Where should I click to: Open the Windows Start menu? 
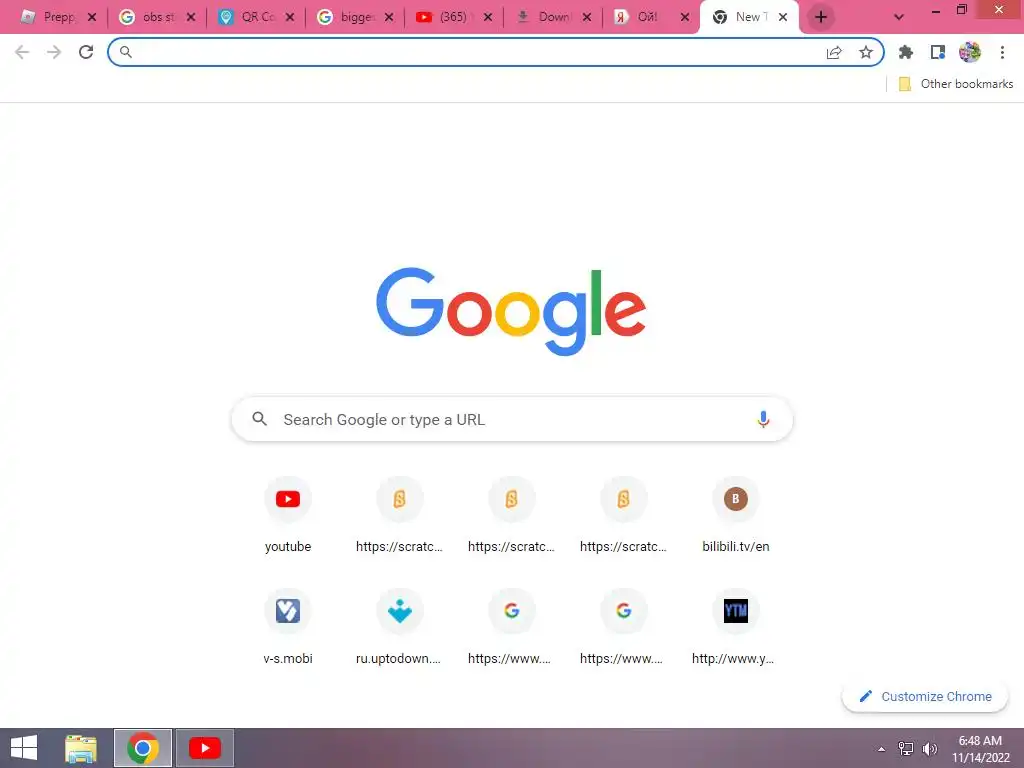pyautogui.click(x=24, y=748)
